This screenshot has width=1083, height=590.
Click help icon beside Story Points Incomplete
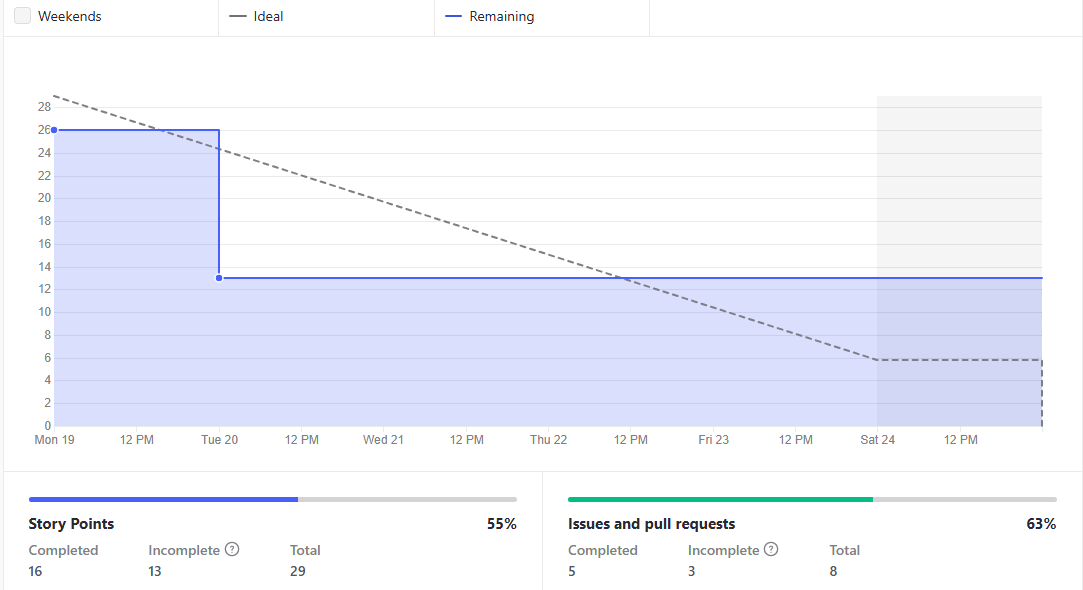[x=232, y=549]
